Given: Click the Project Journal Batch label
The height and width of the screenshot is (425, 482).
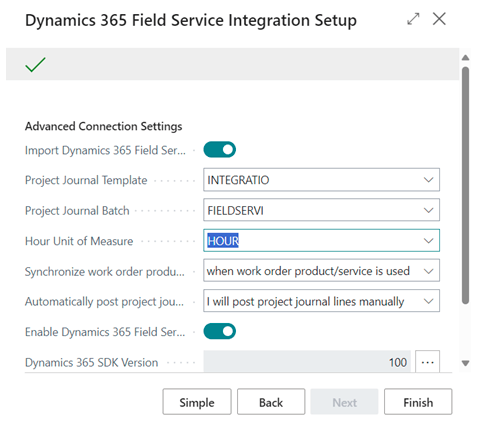Looking at the screenshot, I should [x=77, y=211].
